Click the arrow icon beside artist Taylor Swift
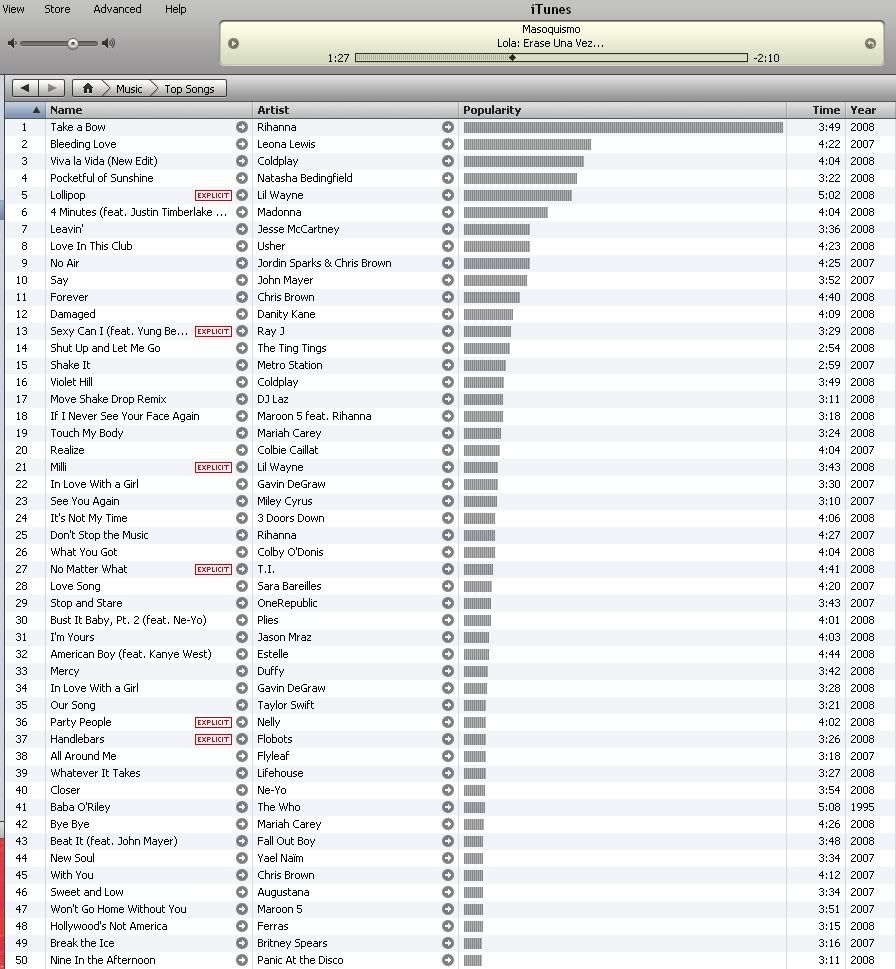896x969 pixels. tap(447, 705)
